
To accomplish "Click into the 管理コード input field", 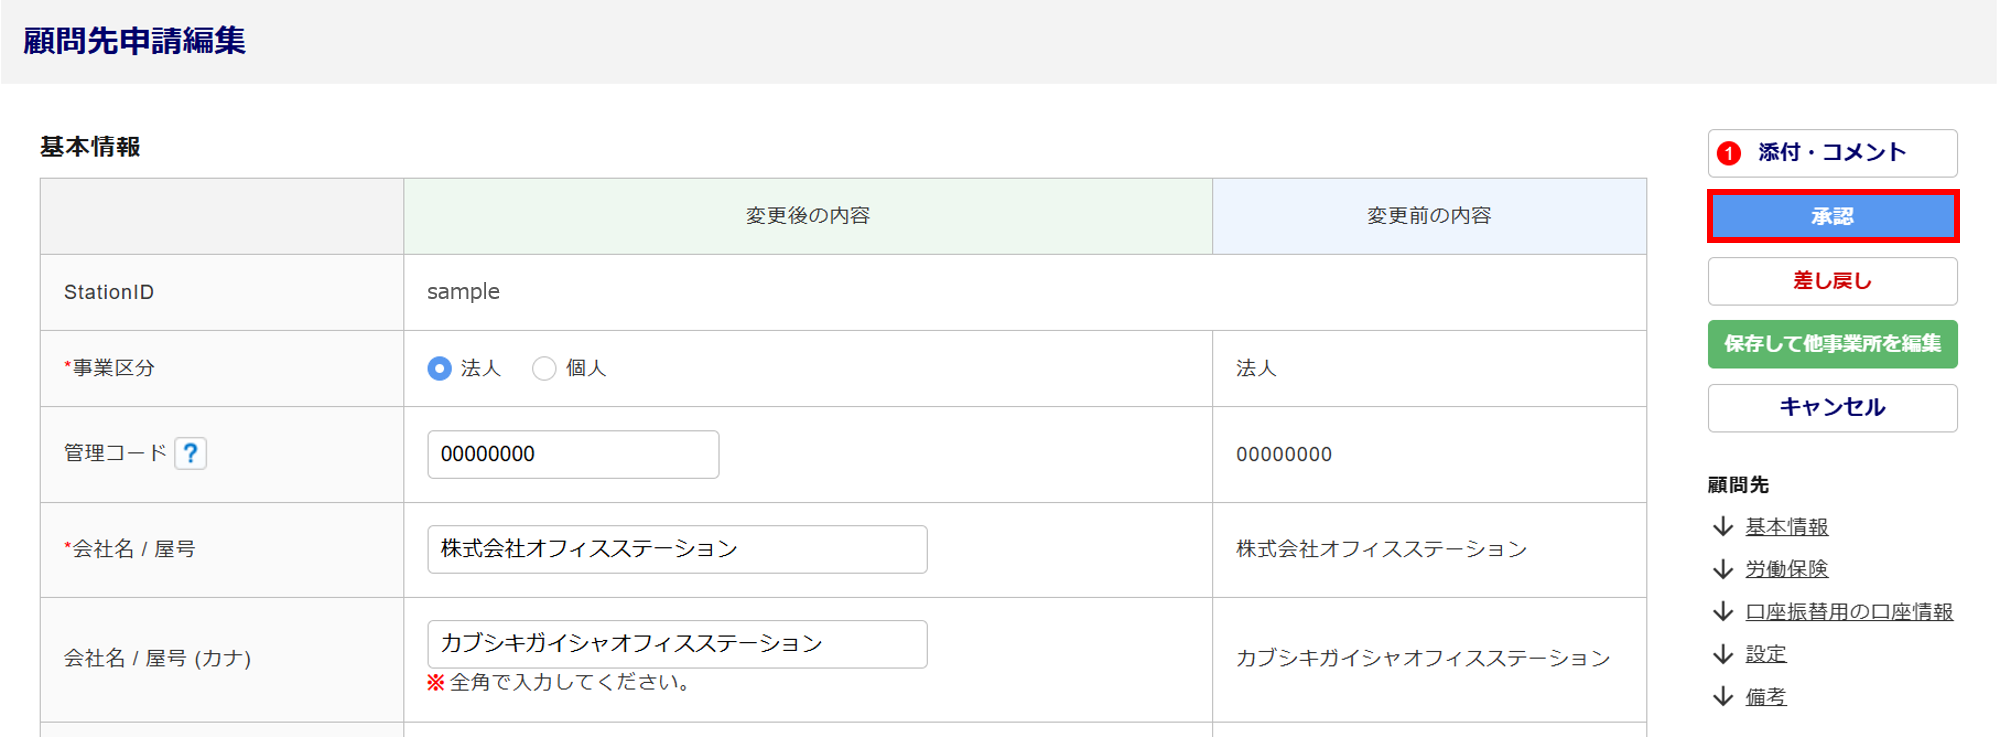I will [572, 455].
